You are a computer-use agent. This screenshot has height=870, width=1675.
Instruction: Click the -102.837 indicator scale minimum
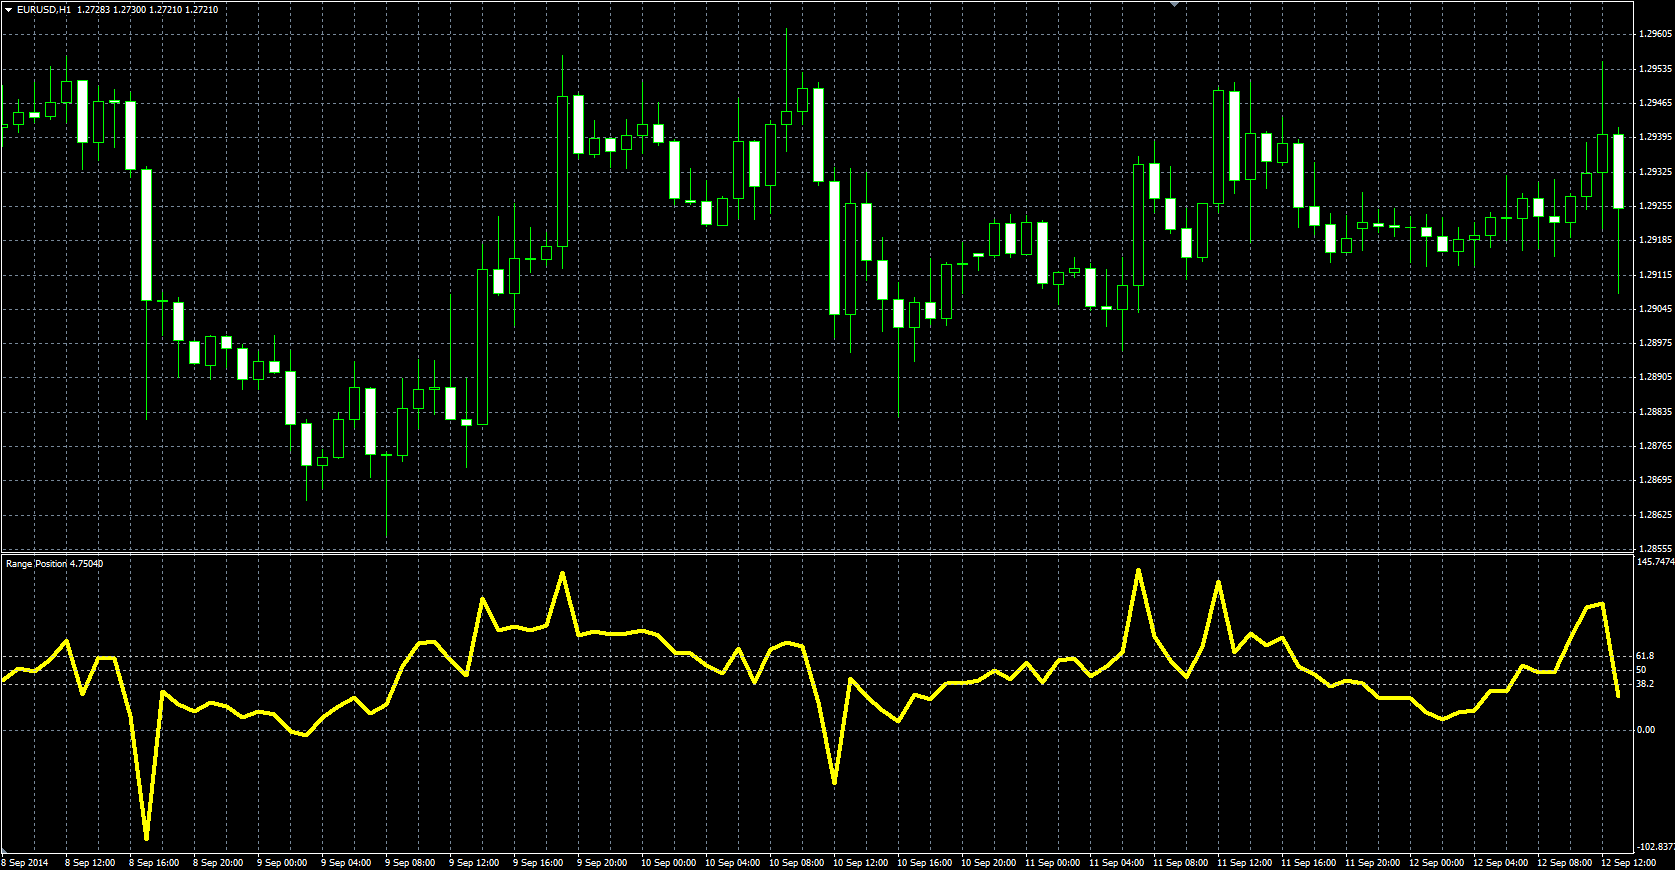tap(1655, 847)
